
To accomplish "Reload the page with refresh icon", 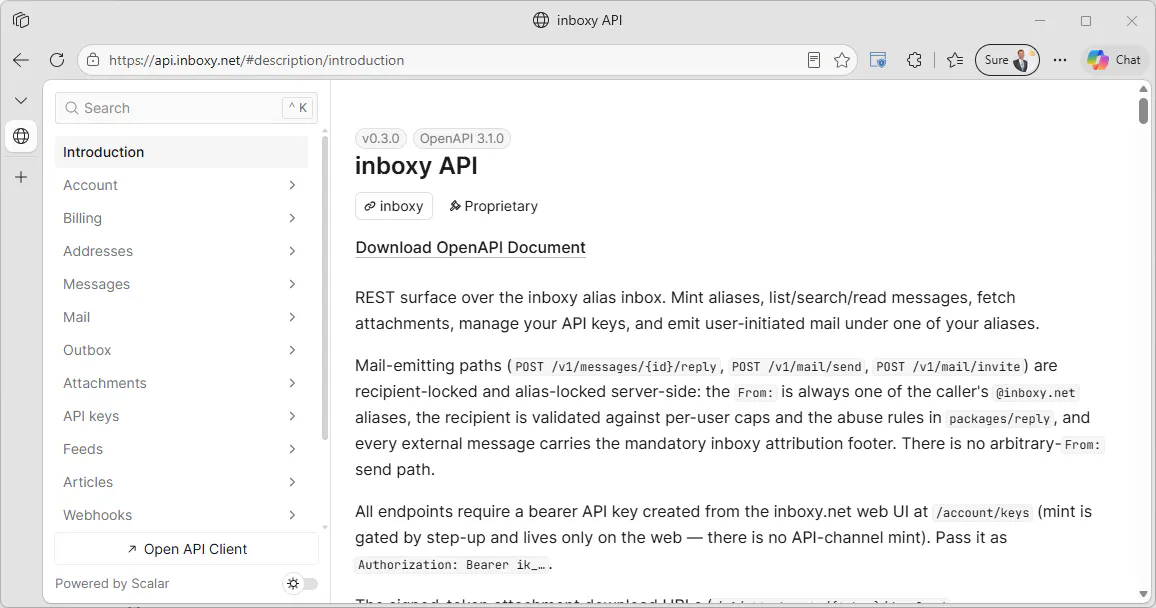I will coord(57,60).
